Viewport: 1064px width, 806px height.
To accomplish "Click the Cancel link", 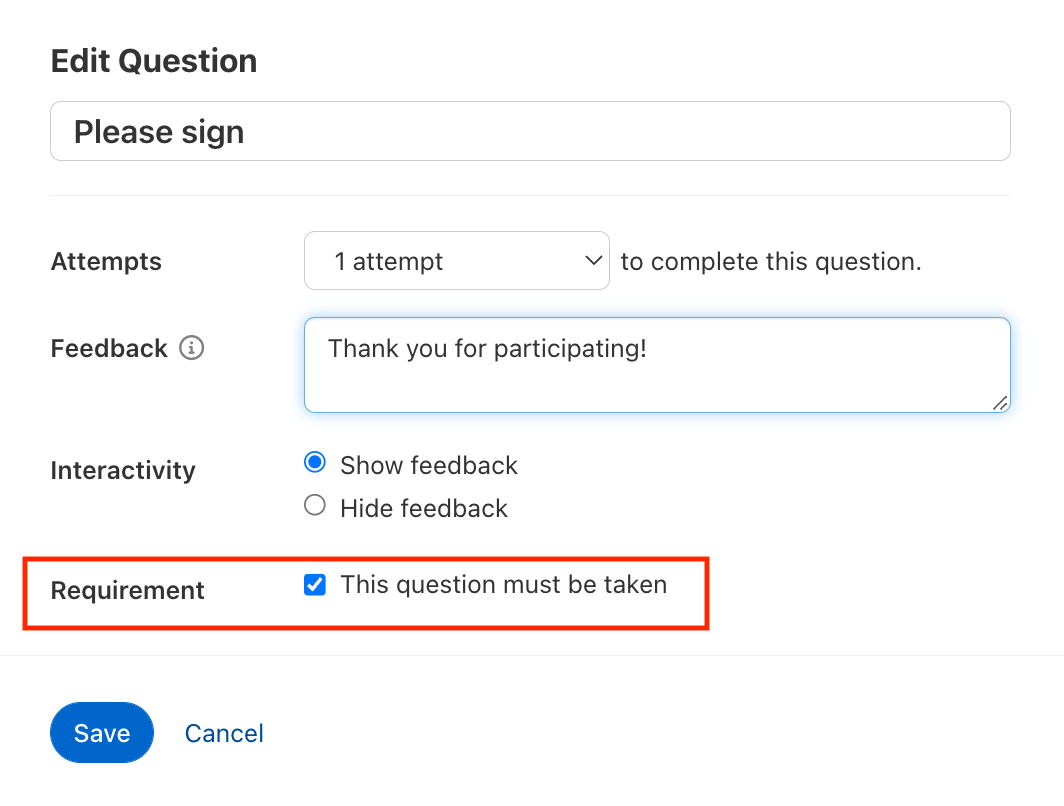I will 224,733.
